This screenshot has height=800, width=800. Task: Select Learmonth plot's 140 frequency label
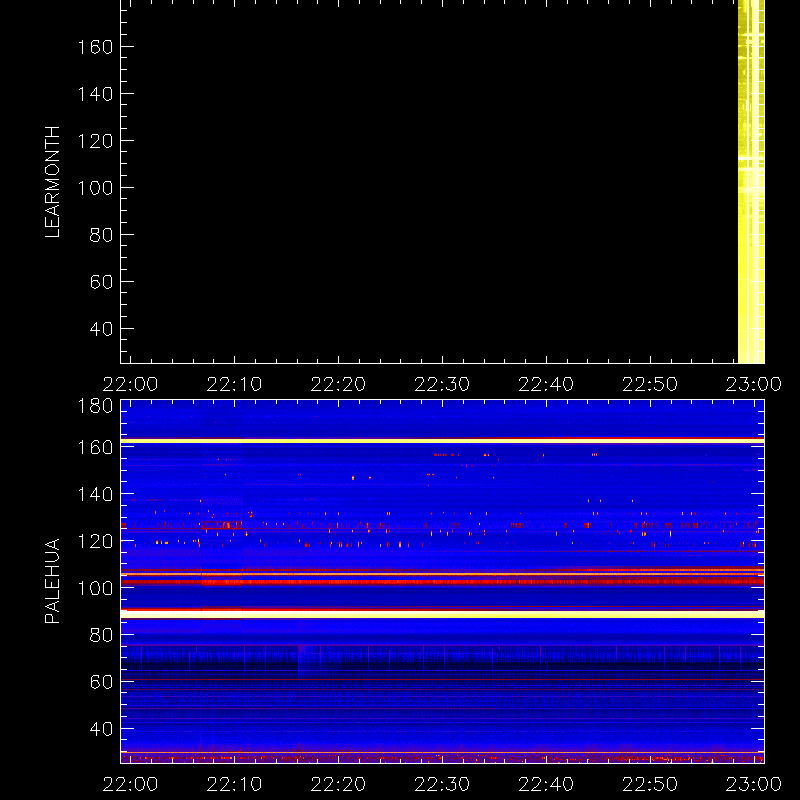95,94
